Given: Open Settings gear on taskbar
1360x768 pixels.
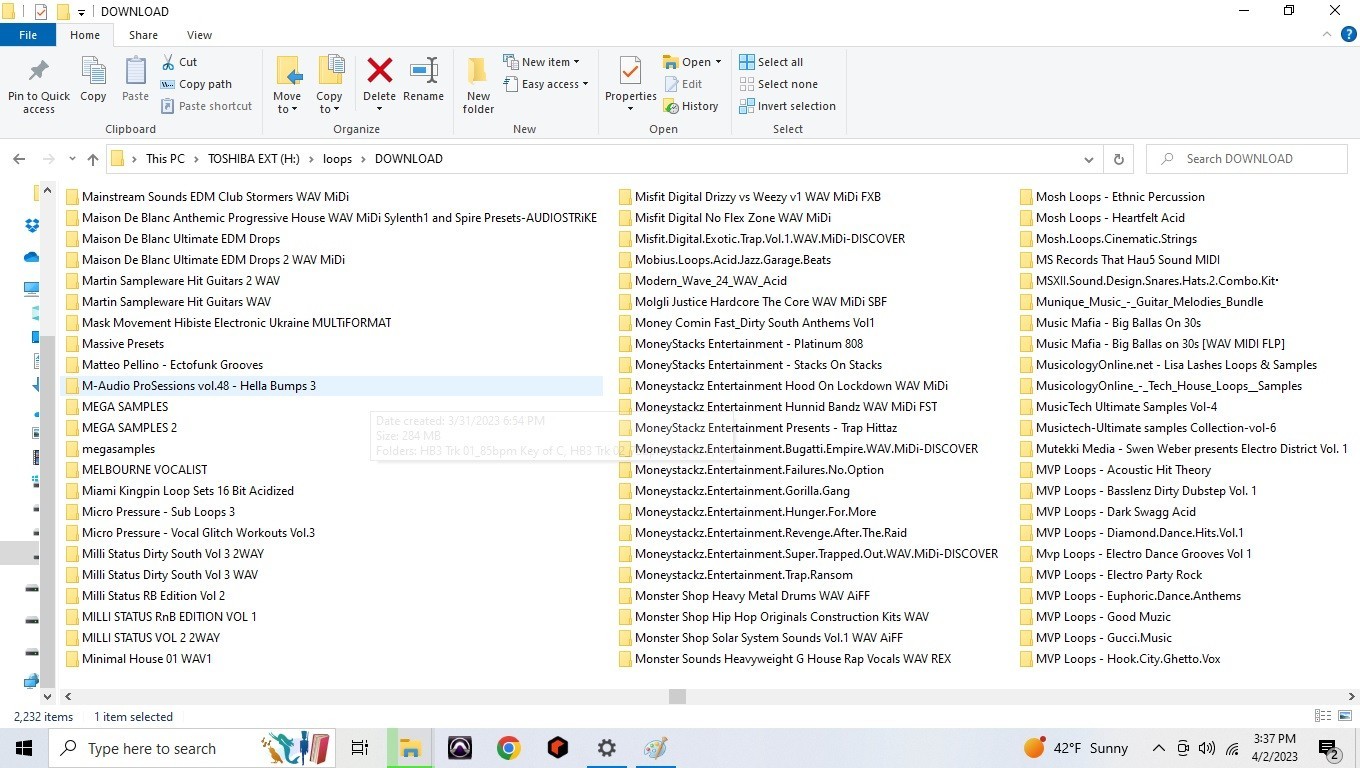Looking at the screenshot, I should point(607,748).
